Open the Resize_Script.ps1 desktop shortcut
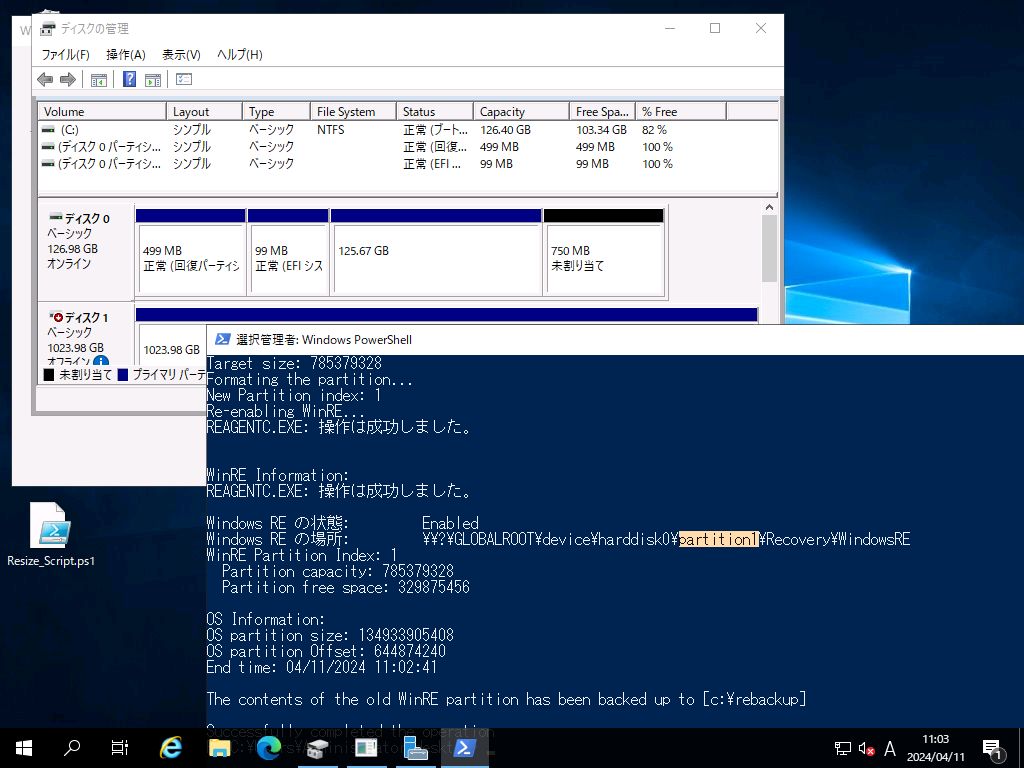This screenshot has height=768, width=1024. (50, 525)
